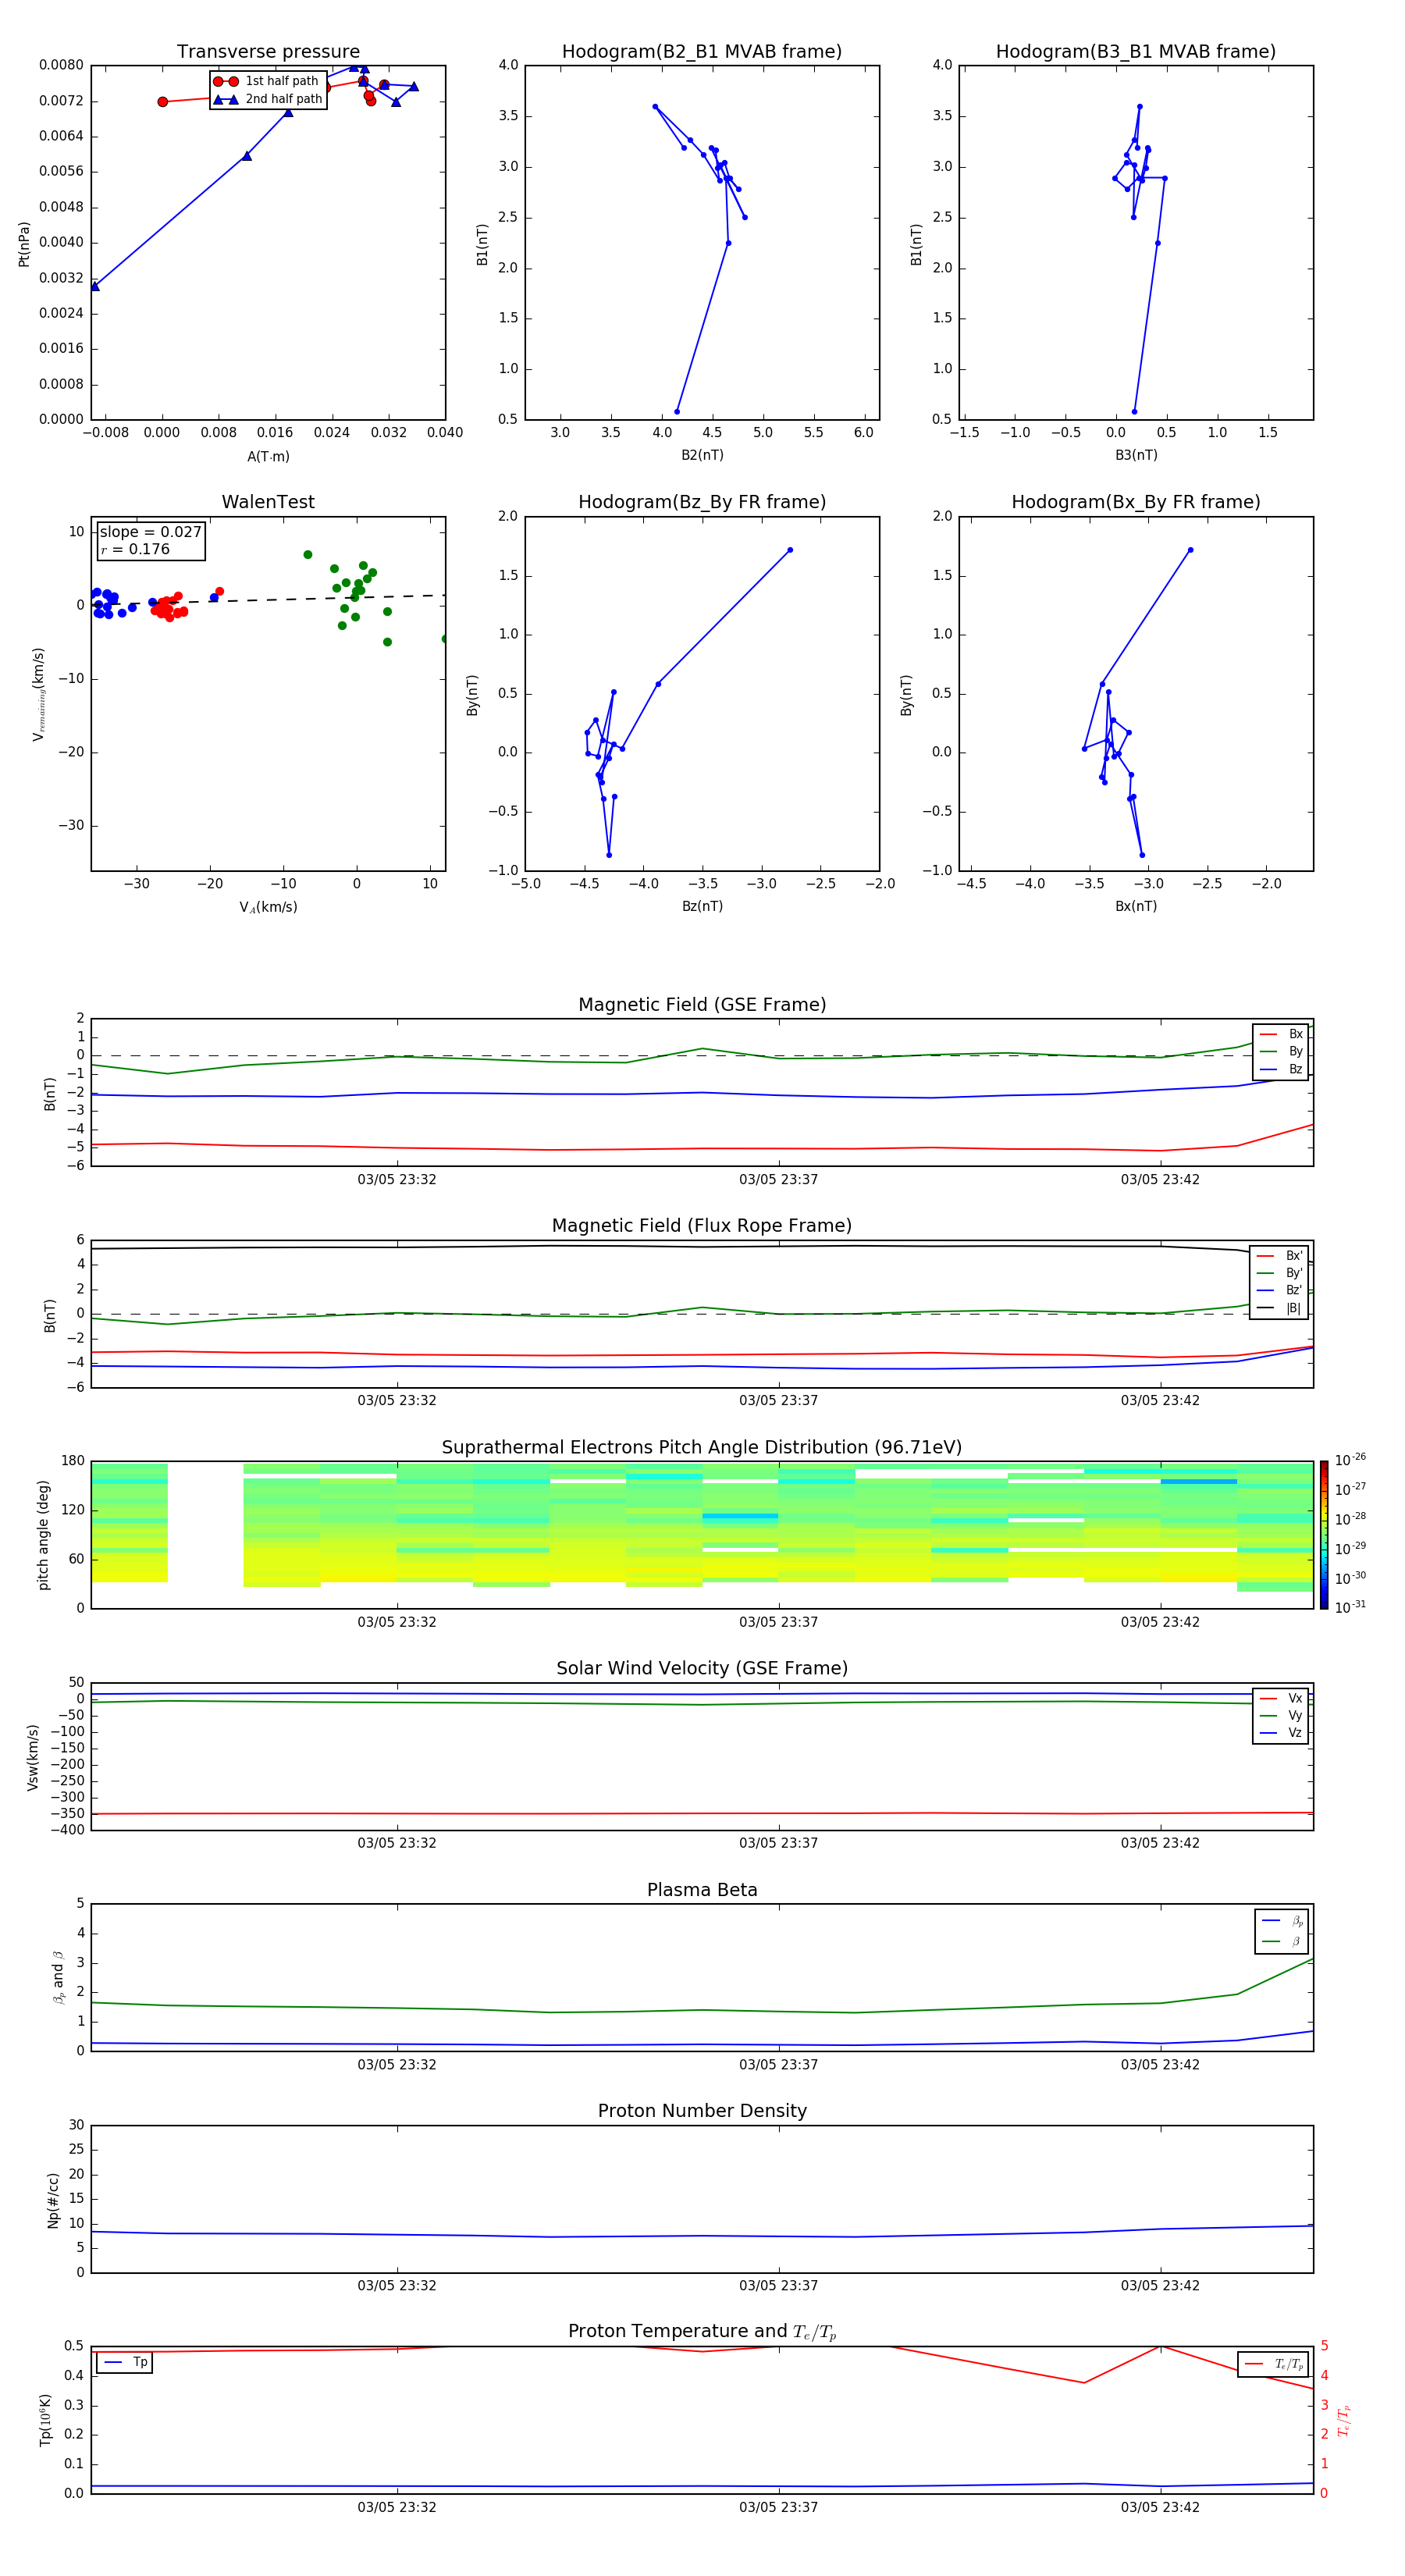Click the pitch angle colorbar
This screenshot has height=2576, width=1405.
pyautogui.click(x=1324, y=1535)
